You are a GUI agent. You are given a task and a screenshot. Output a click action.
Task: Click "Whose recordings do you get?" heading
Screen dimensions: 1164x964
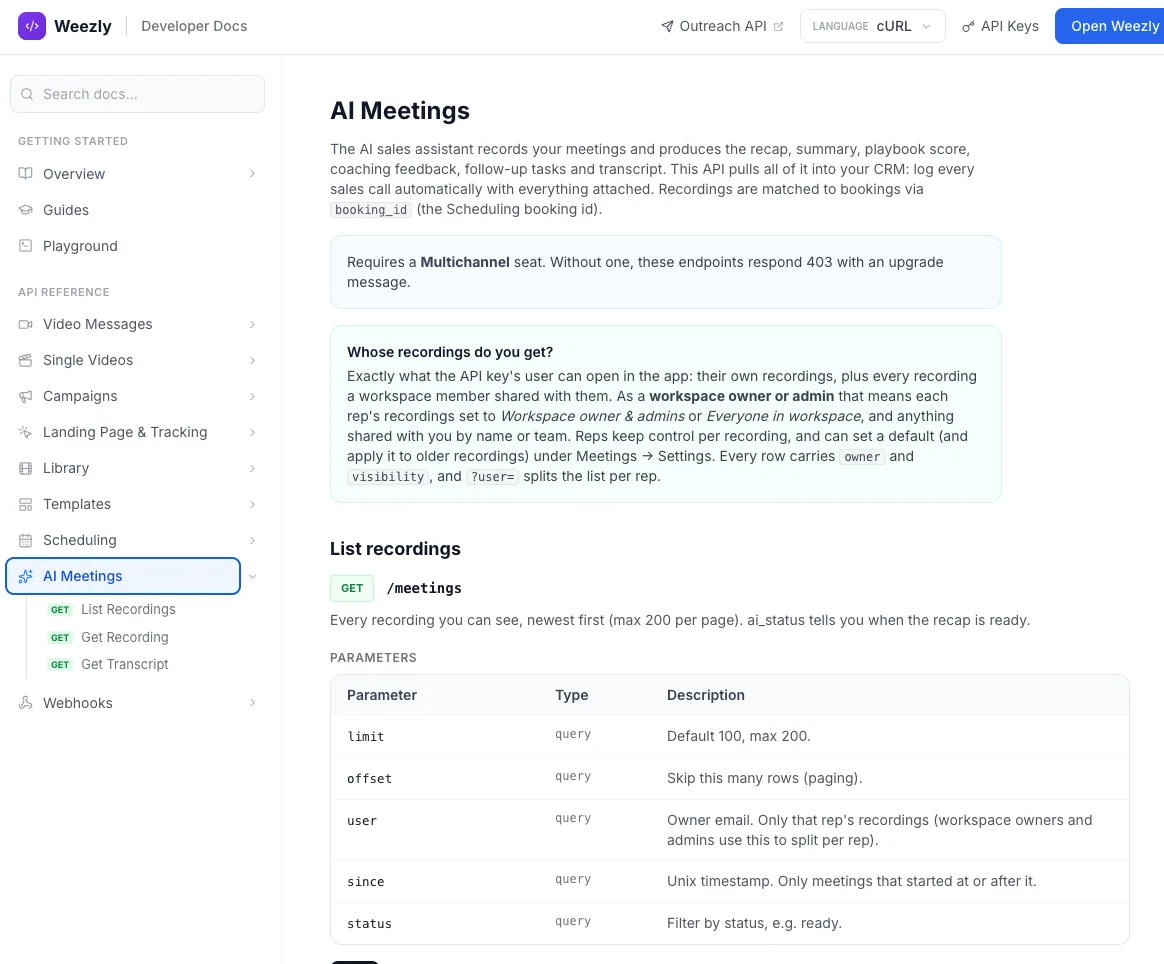(x=450, y=352)
